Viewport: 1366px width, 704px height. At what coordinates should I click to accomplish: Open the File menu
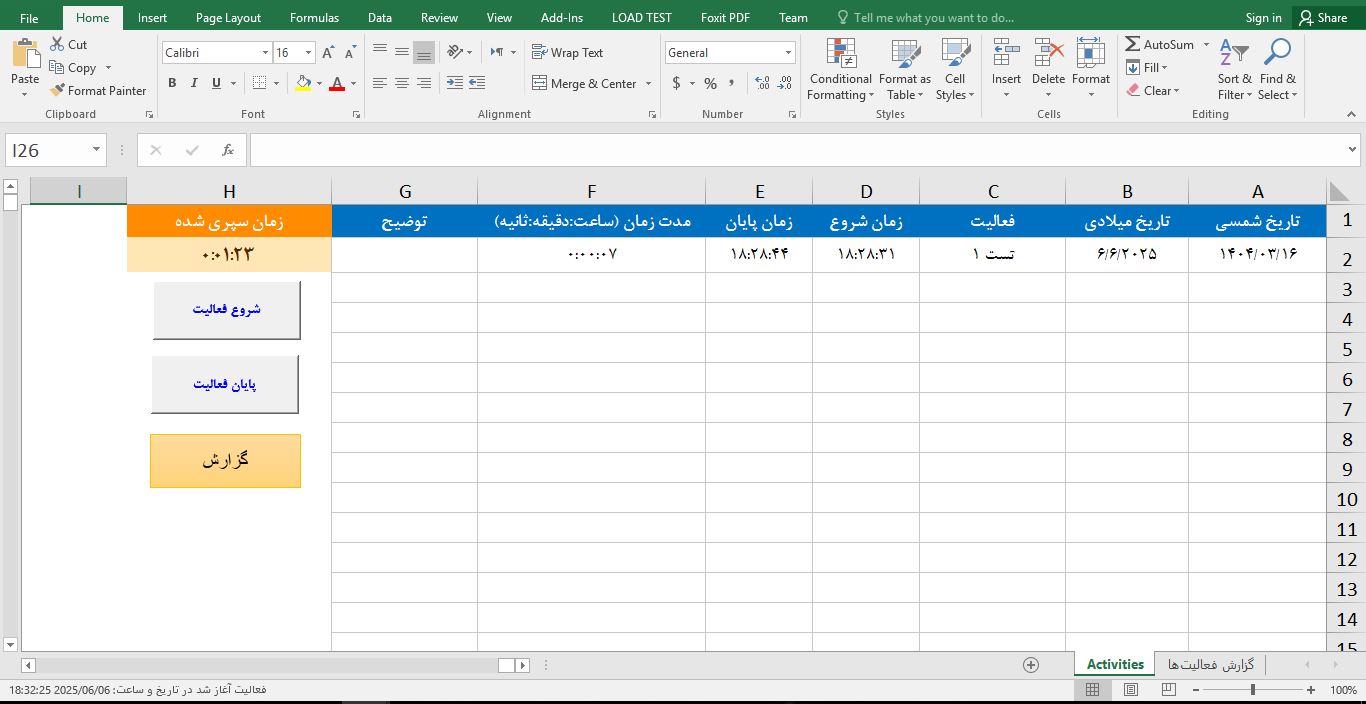29,18
